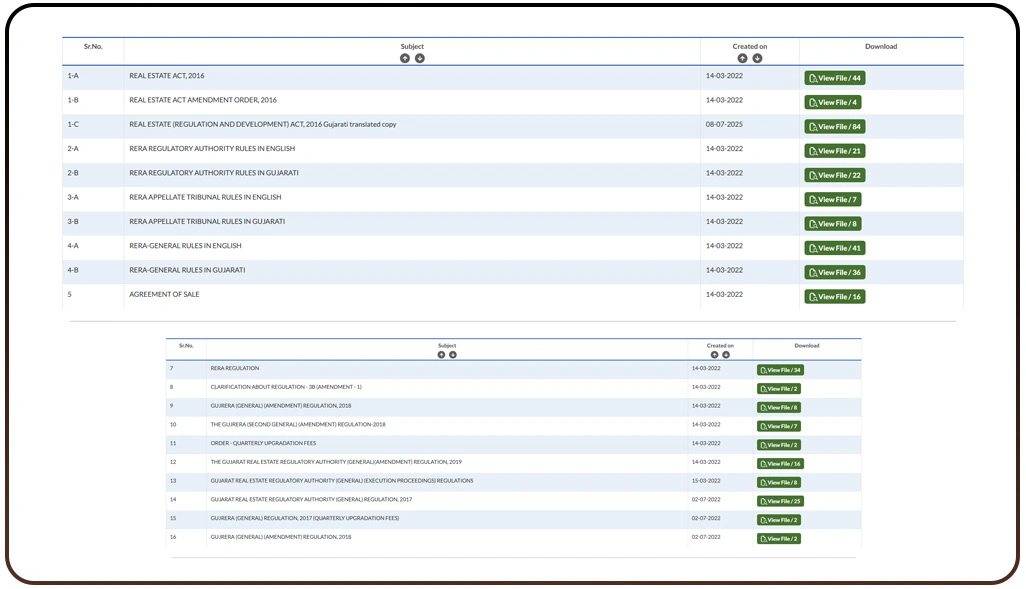Click the Sr.No. column header
Image resolution: width=1026 pixels, height=589 pixels.
[94, 46]
